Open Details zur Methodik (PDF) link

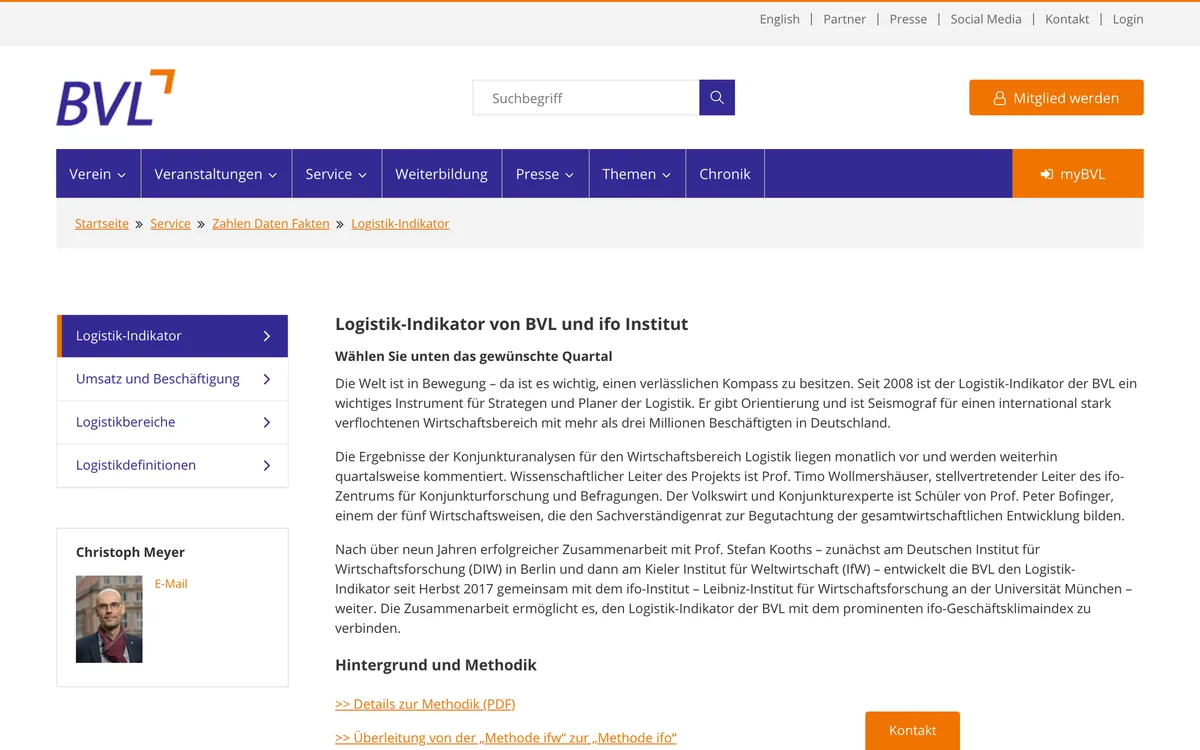click(x=425, y=704)
